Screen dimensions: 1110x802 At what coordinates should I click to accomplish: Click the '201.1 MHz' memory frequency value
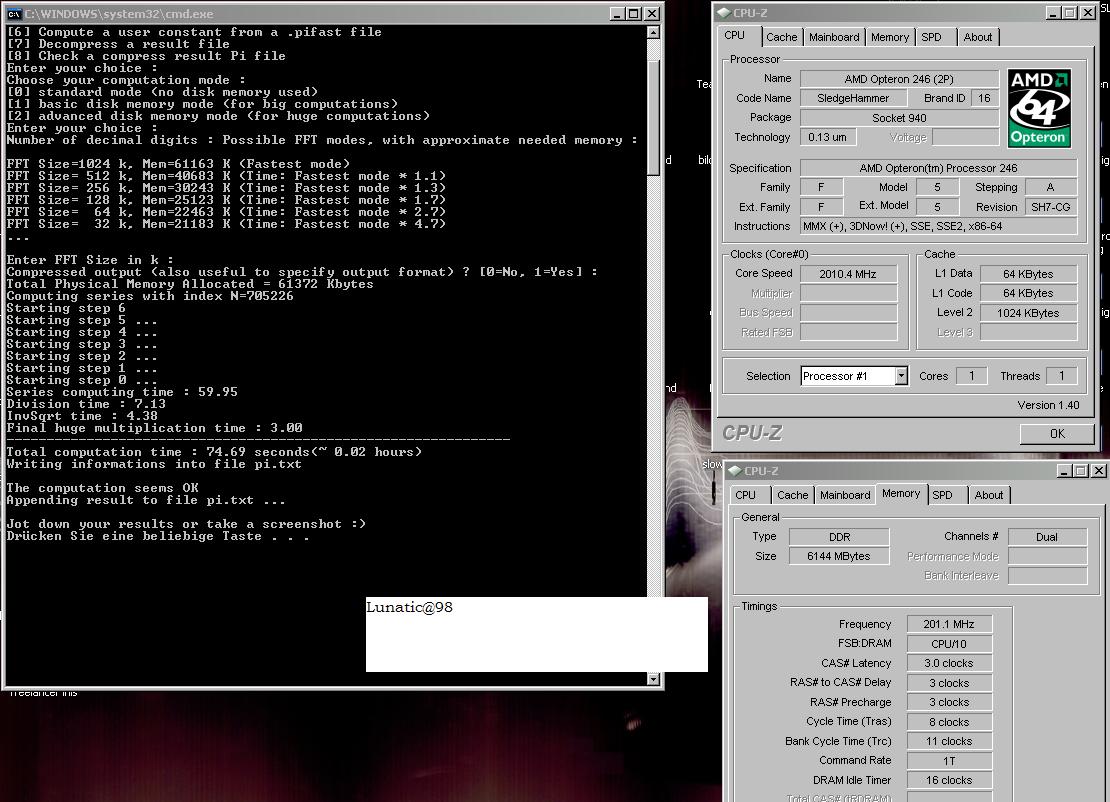click(x=949, y=624)
